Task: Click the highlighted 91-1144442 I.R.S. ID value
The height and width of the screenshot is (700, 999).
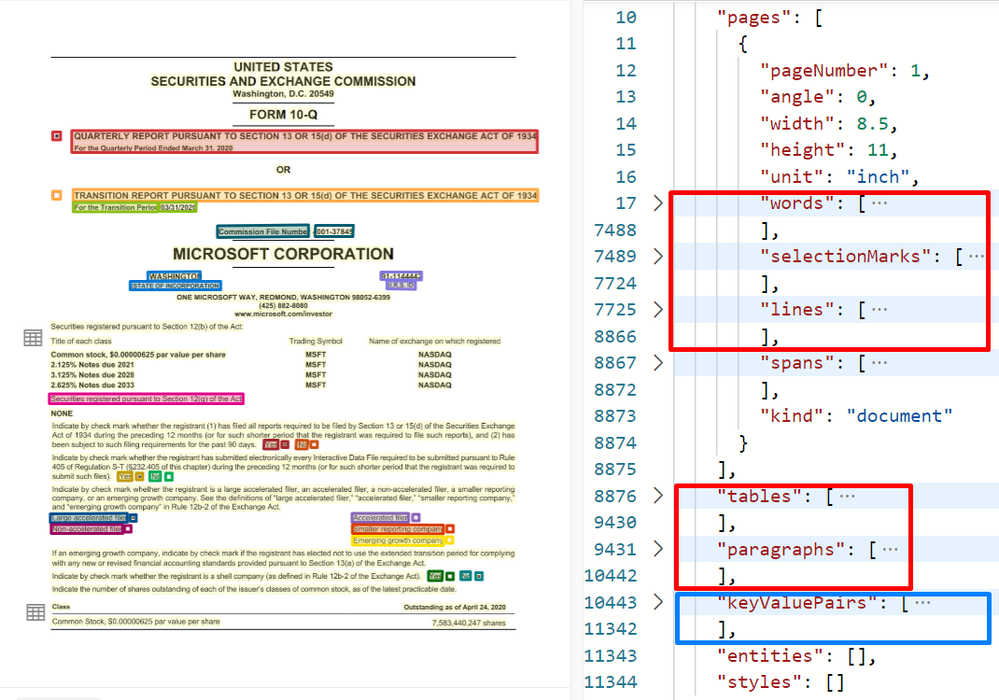Action: pos(401,276)
